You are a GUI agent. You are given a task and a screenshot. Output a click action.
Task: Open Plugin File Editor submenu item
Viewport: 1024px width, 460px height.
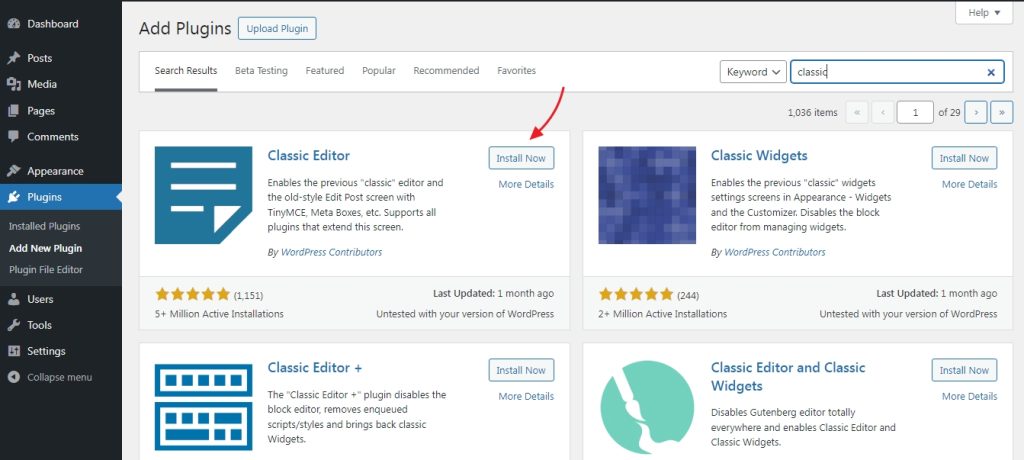click(x=46, y=269)
